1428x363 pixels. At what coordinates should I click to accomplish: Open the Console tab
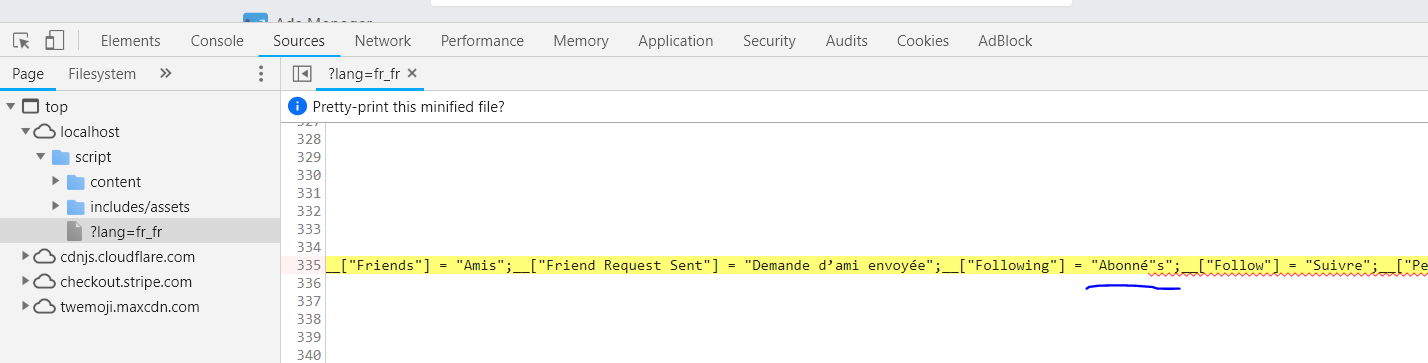pyautogui.click(x=217, y=41)
